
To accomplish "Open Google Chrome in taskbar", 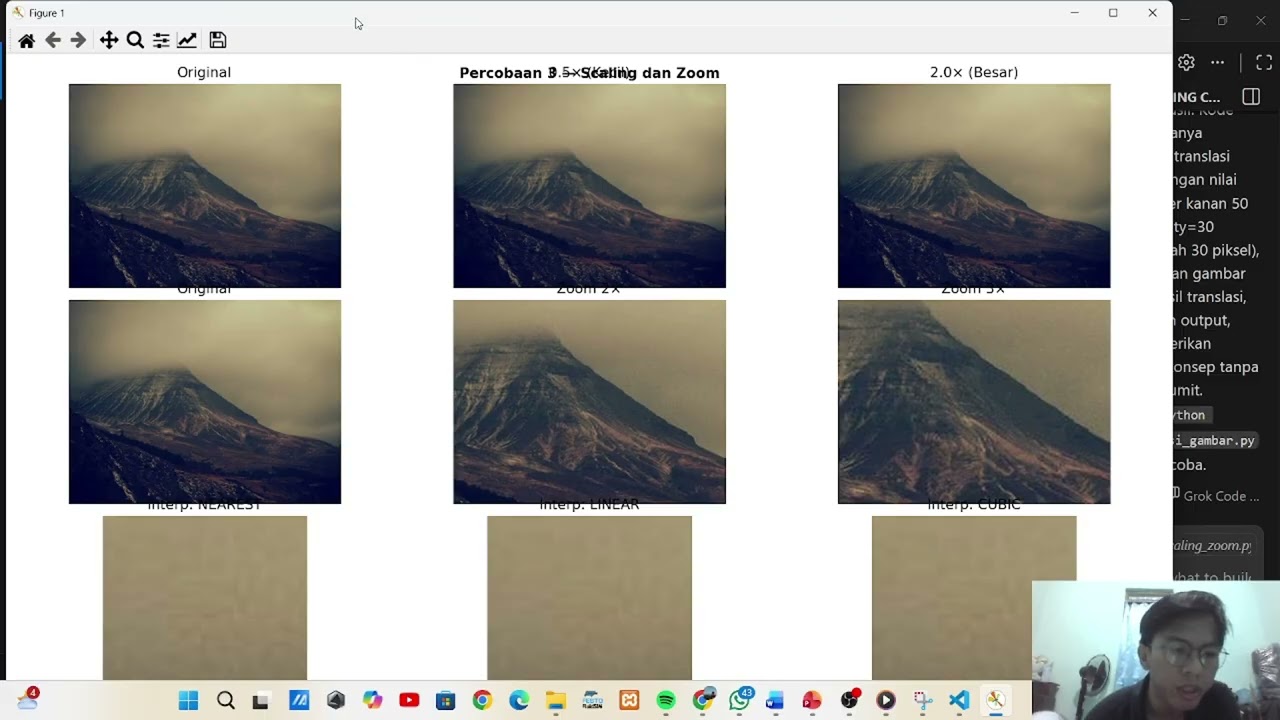I will coord(482,700).
